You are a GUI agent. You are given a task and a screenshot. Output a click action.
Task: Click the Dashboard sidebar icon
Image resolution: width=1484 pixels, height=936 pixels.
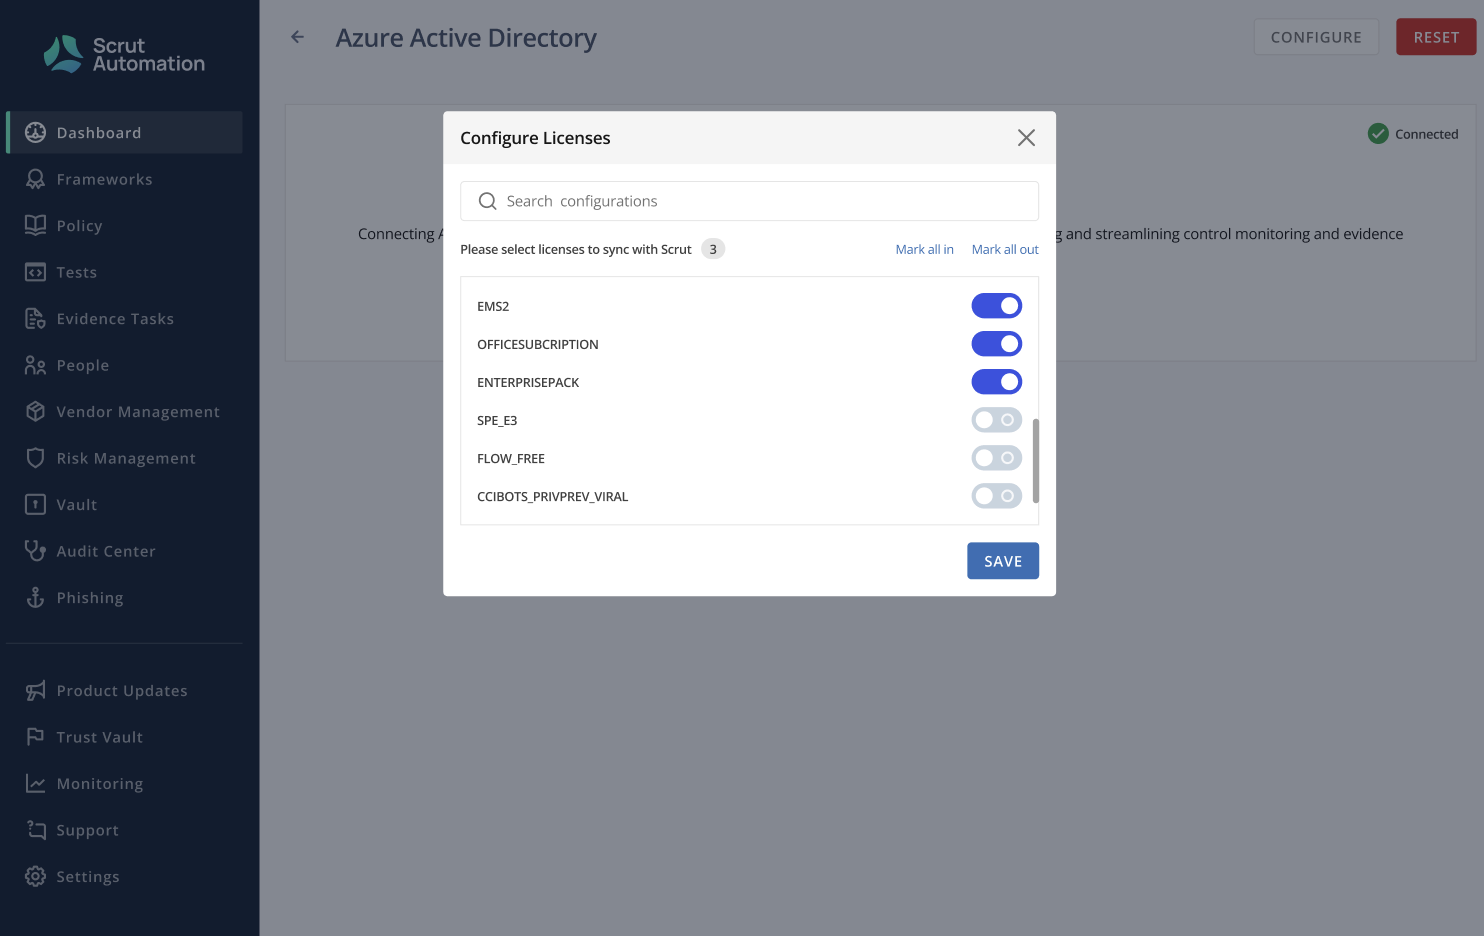[x=35, y=133]
